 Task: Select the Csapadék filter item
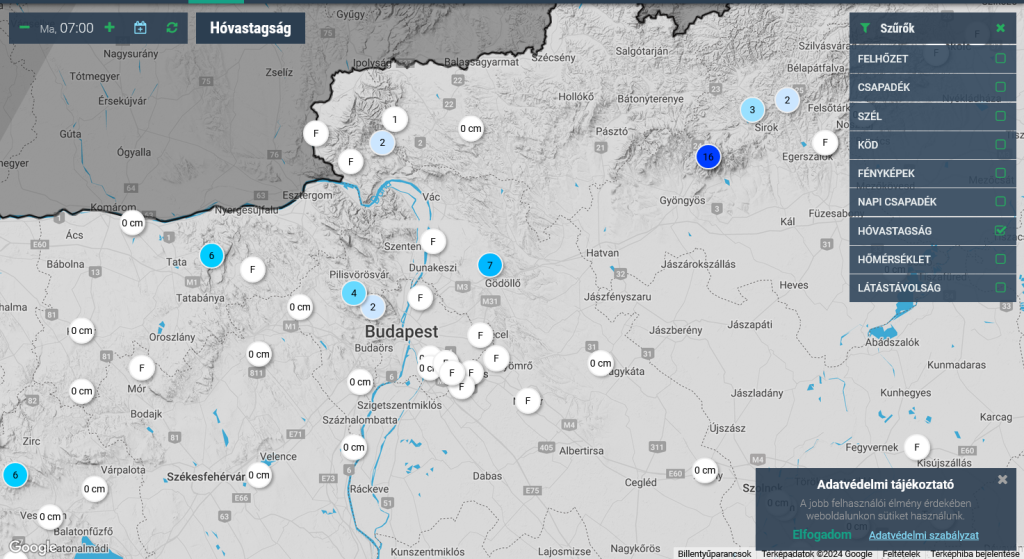click(x=884, y=87)
